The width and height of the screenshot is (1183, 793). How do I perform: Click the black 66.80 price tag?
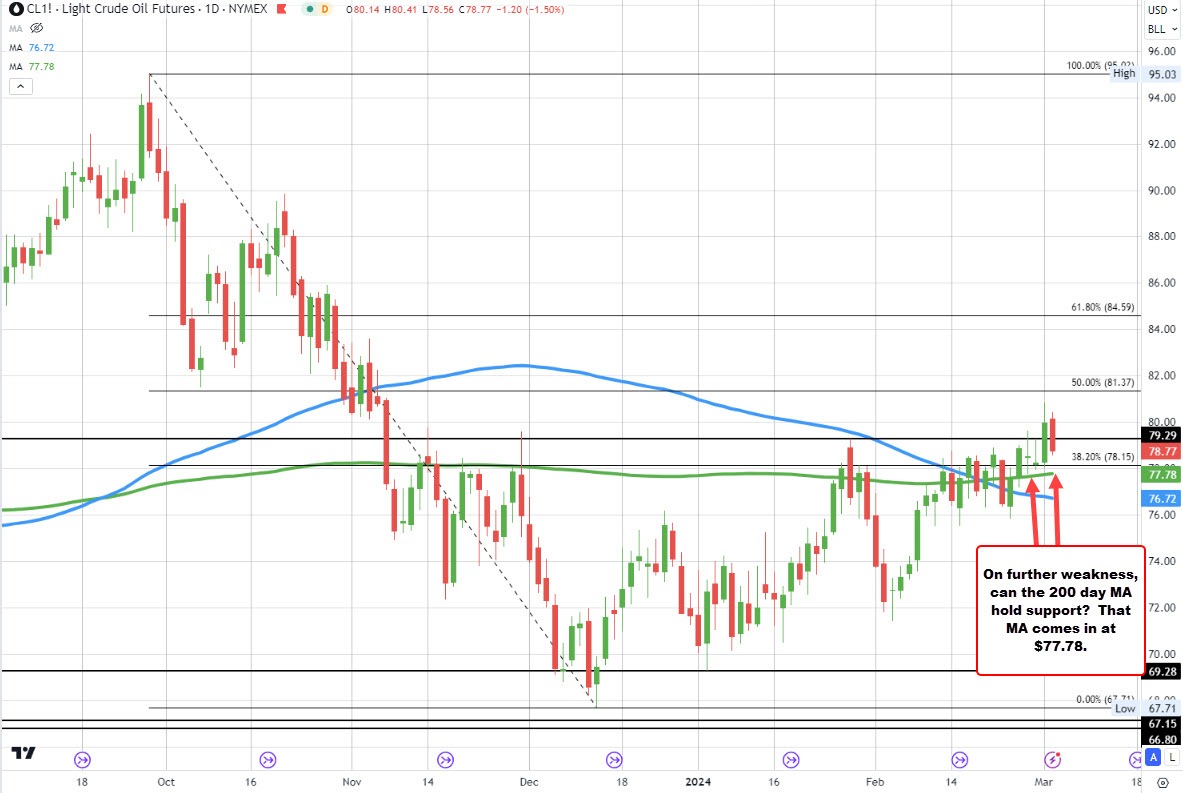point(1162,739)
